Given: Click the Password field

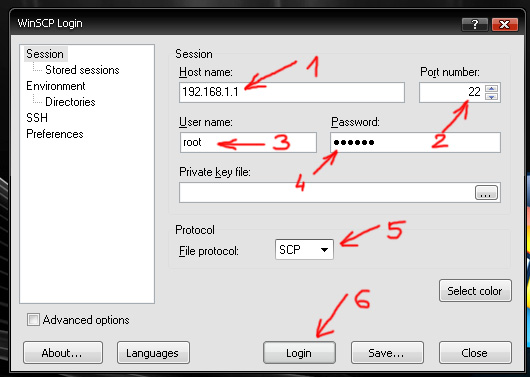Looking at the screenshot, I should [415, 142].
